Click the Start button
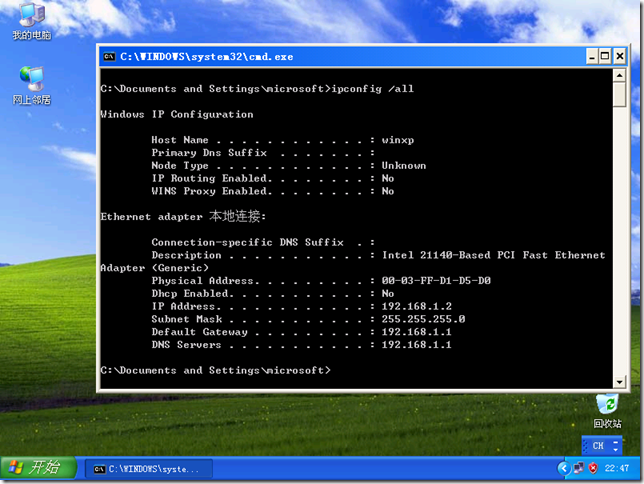The image size is (644, 484). pos(39,468)
